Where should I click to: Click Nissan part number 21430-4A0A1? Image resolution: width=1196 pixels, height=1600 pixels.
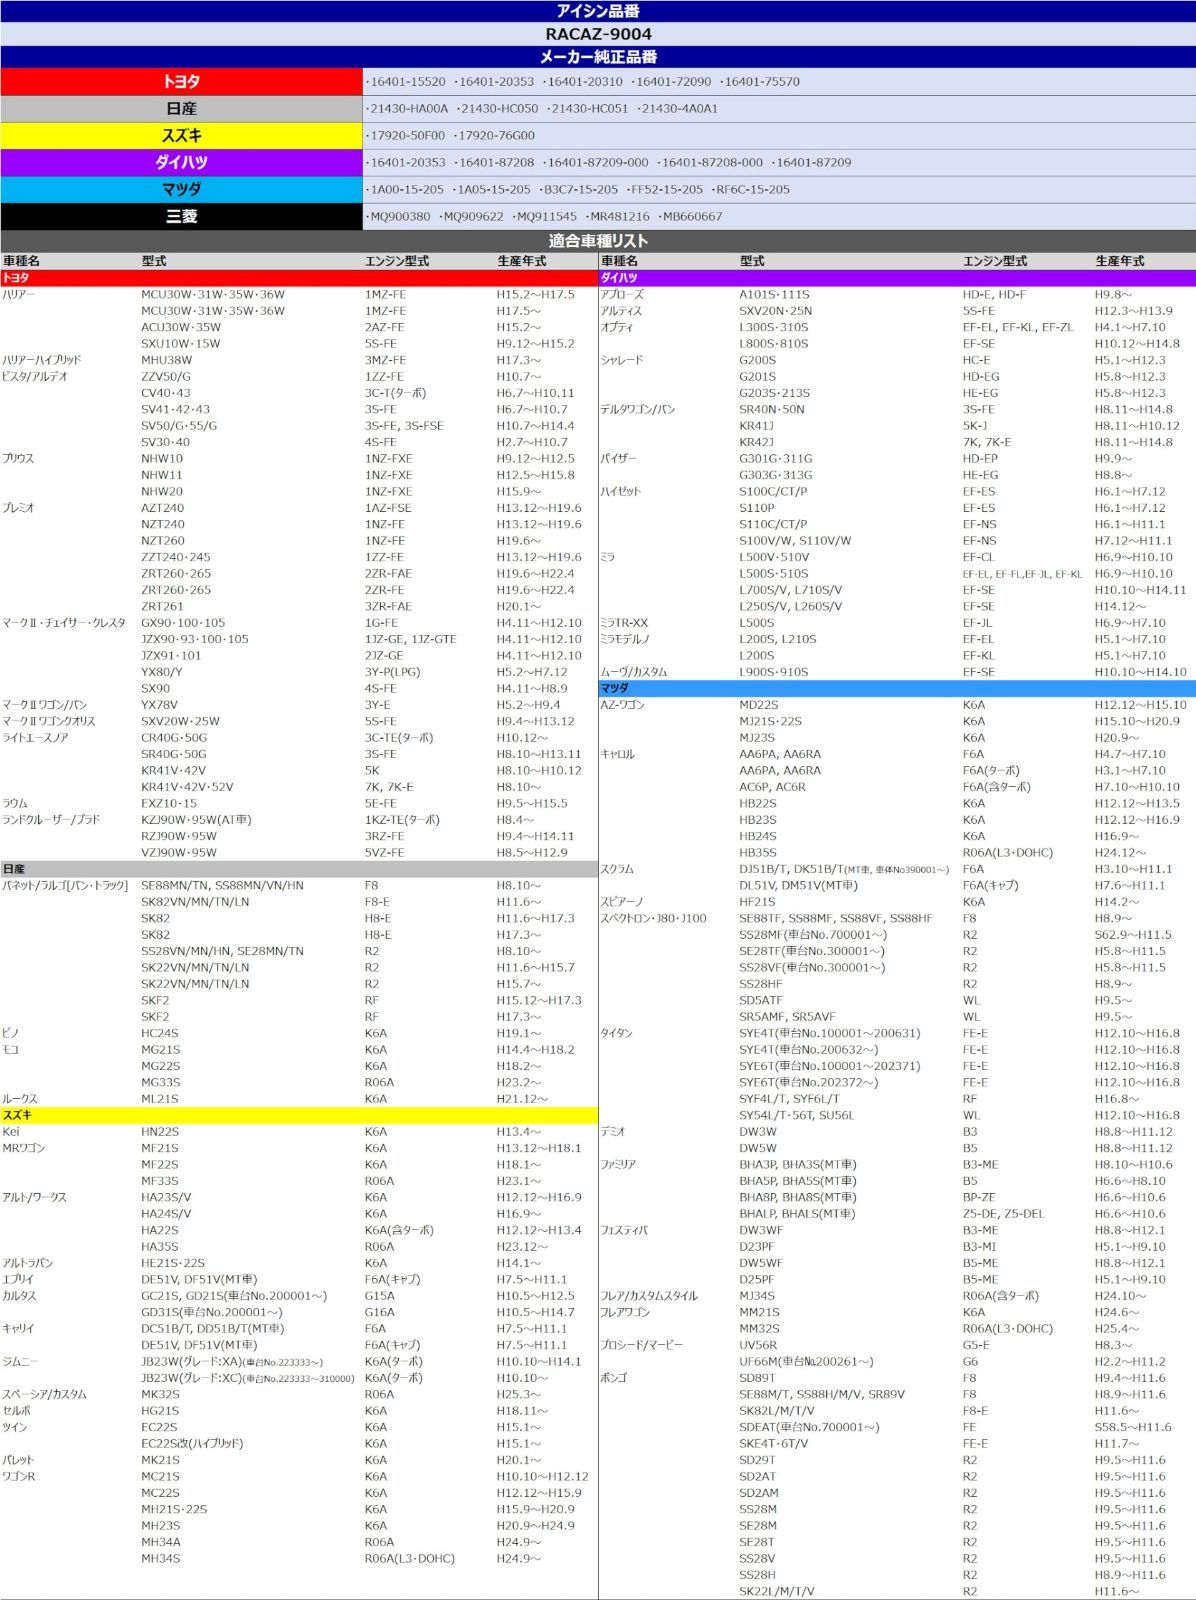tap(679, 109)
